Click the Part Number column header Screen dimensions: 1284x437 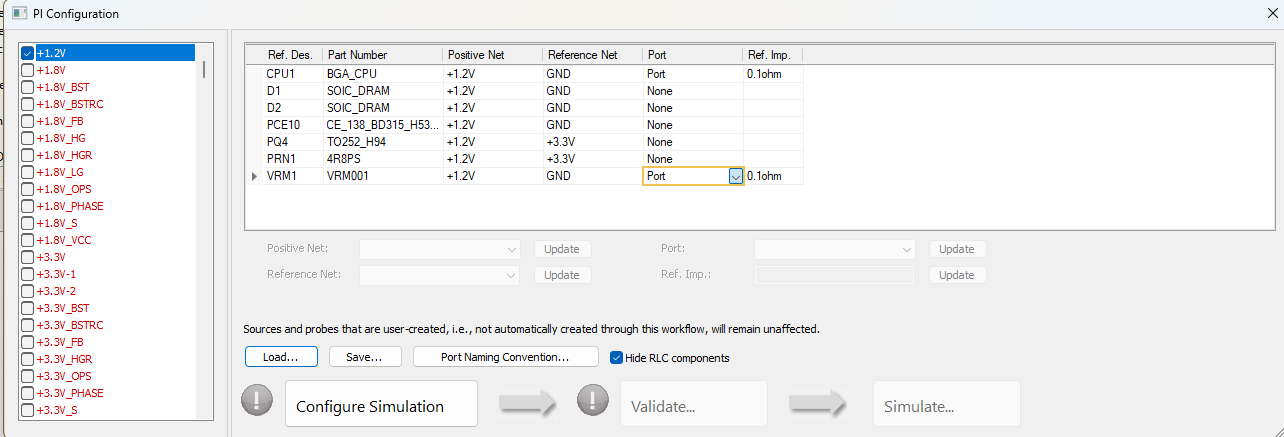381,54
